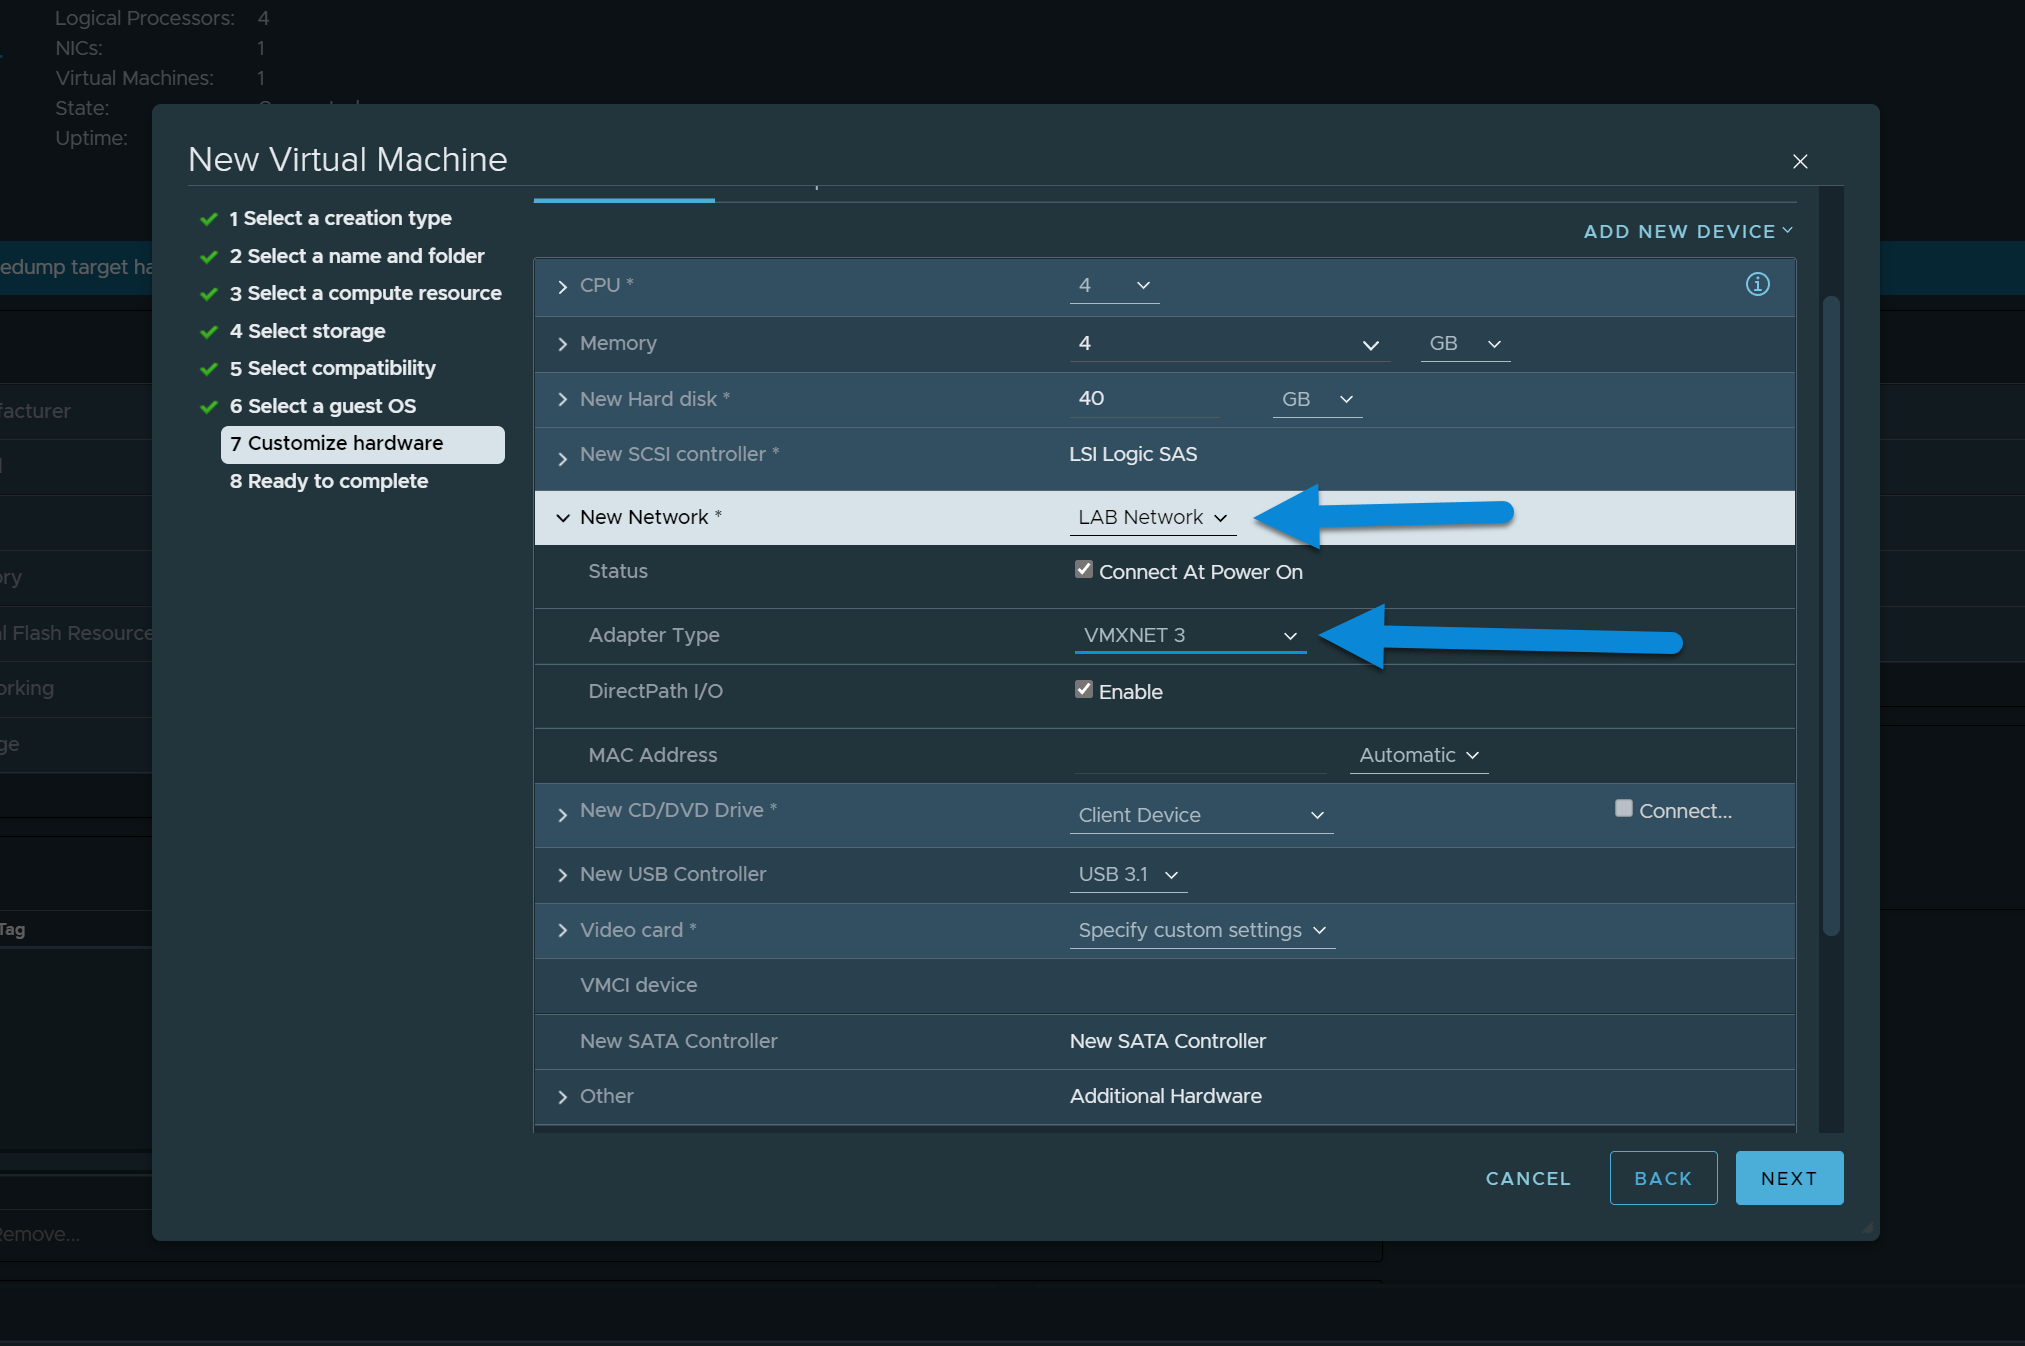Go to step 1 Select a creation type
The width and height of the screenshot is (2025, 1346).
tap(340, 218)
